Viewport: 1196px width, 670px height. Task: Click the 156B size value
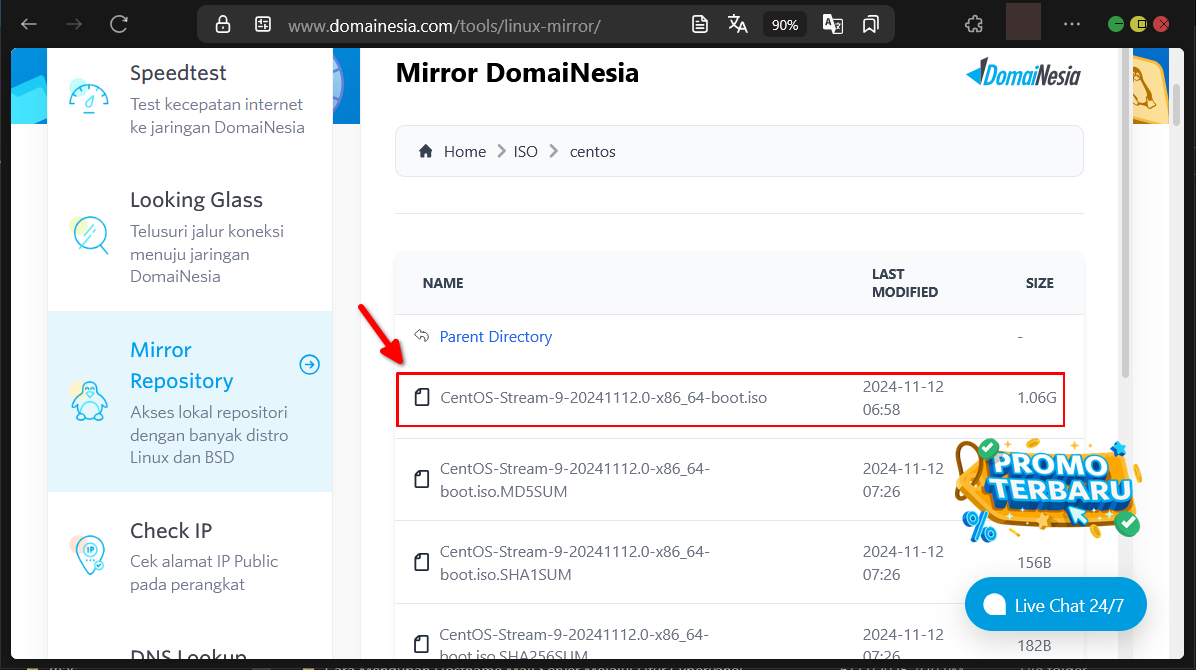(1034, 562)
